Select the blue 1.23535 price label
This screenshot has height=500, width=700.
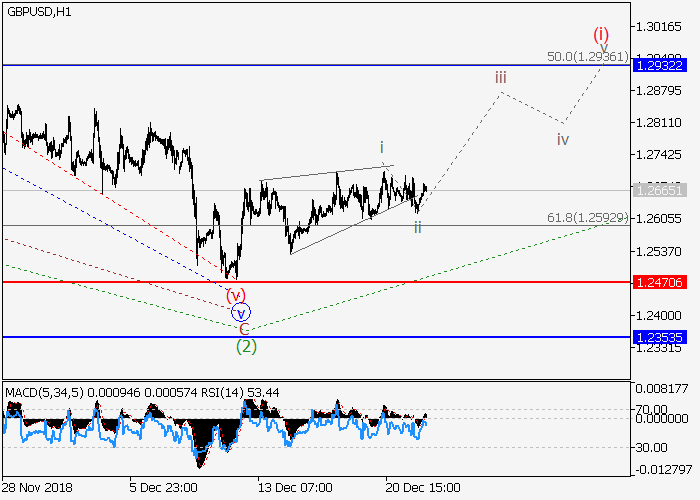point(659,337)
